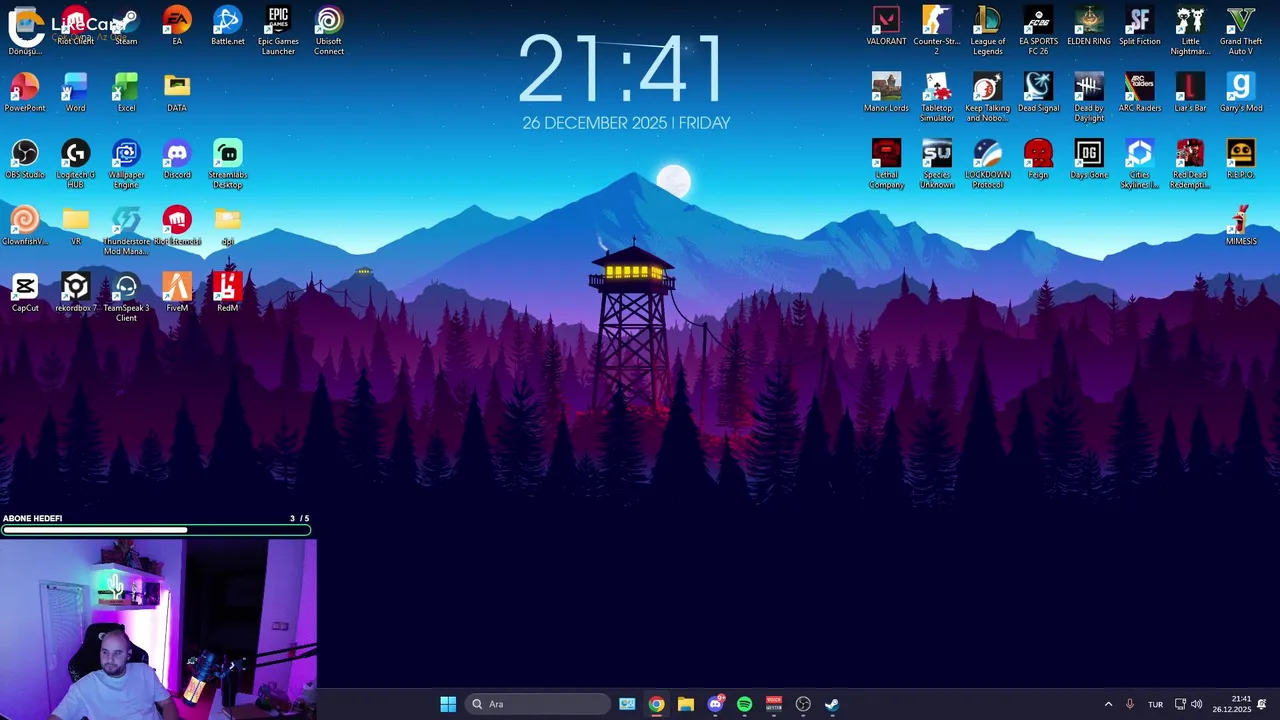Select the FiveM shortcut

click(x=177, y=293)
